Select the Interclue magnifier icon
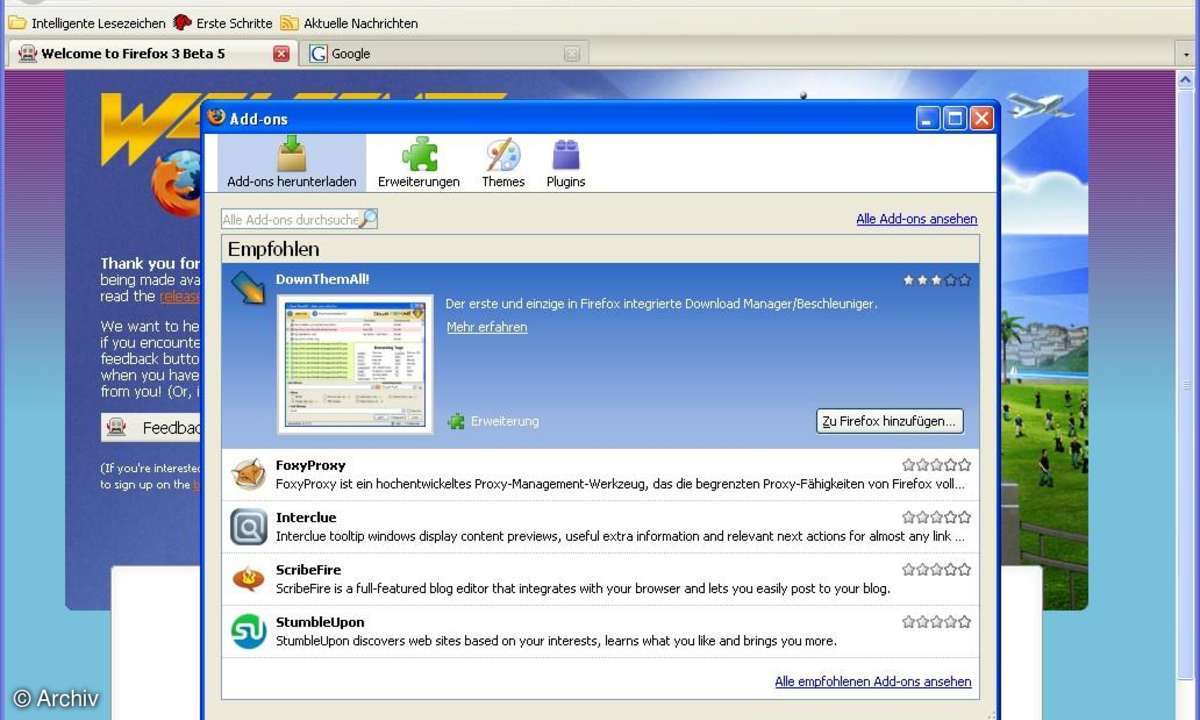 (x=249, y=526)
